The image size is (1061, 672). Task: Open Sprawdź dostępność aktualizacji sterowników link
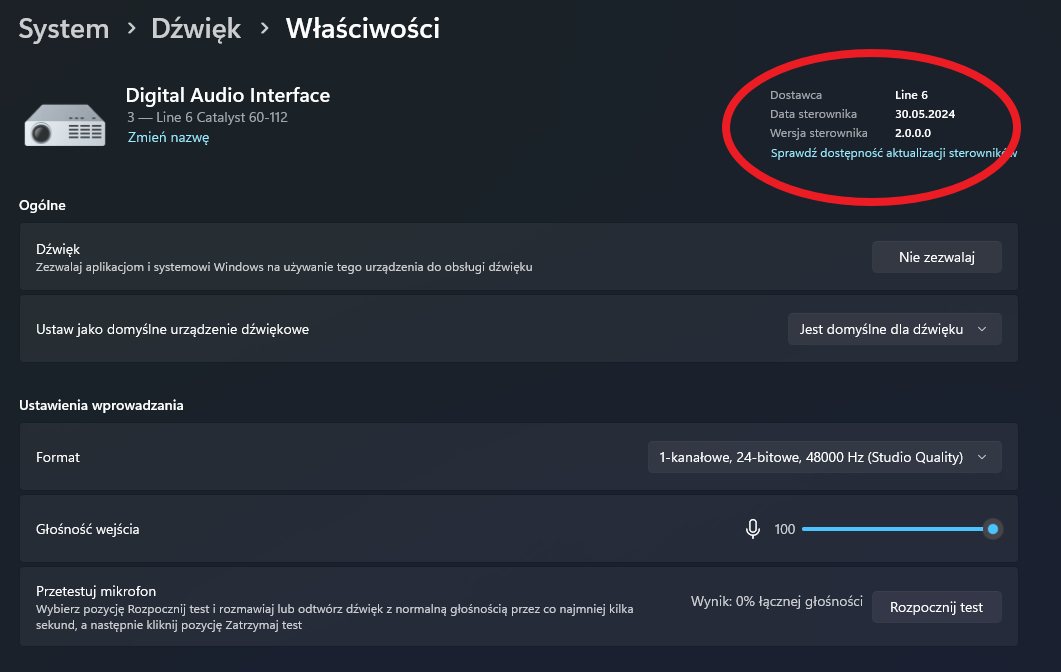click(x=893, y=153)
